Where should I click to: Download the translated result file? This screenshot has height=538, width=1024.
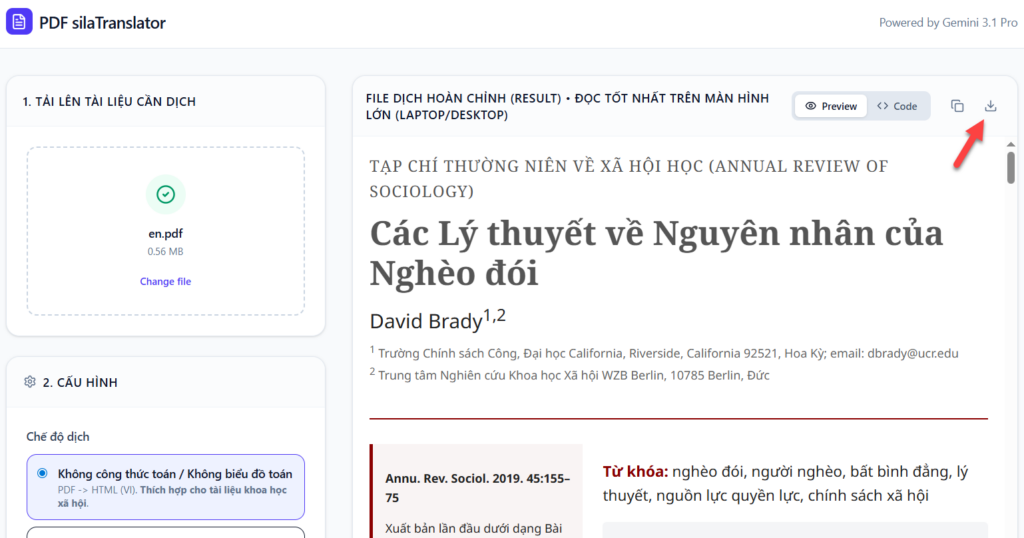pyautogui.click(x=990, y=106)
